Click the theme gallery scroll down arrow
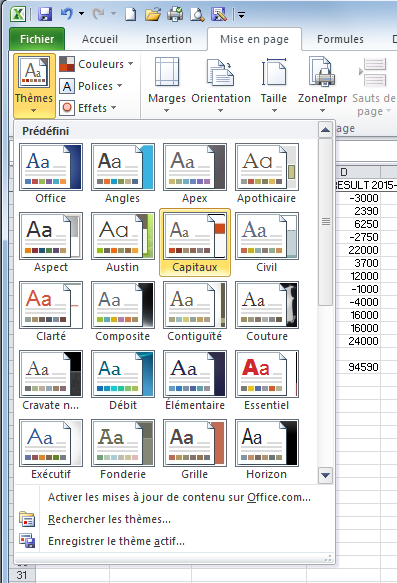 326,475
